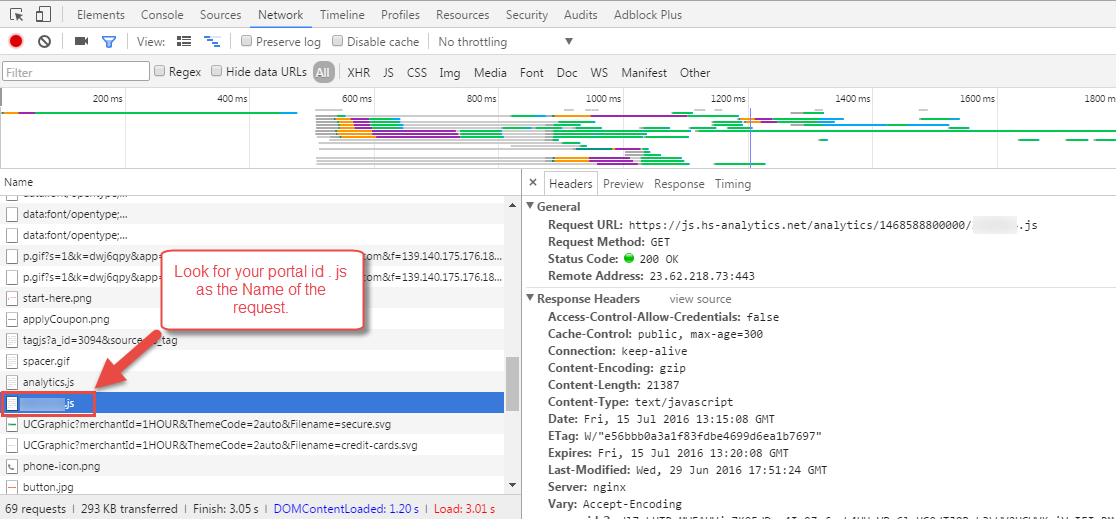Viewport: 1116px width, 519px height.
Task: Open the Console panel tab
Action: (x=162, y=14)
